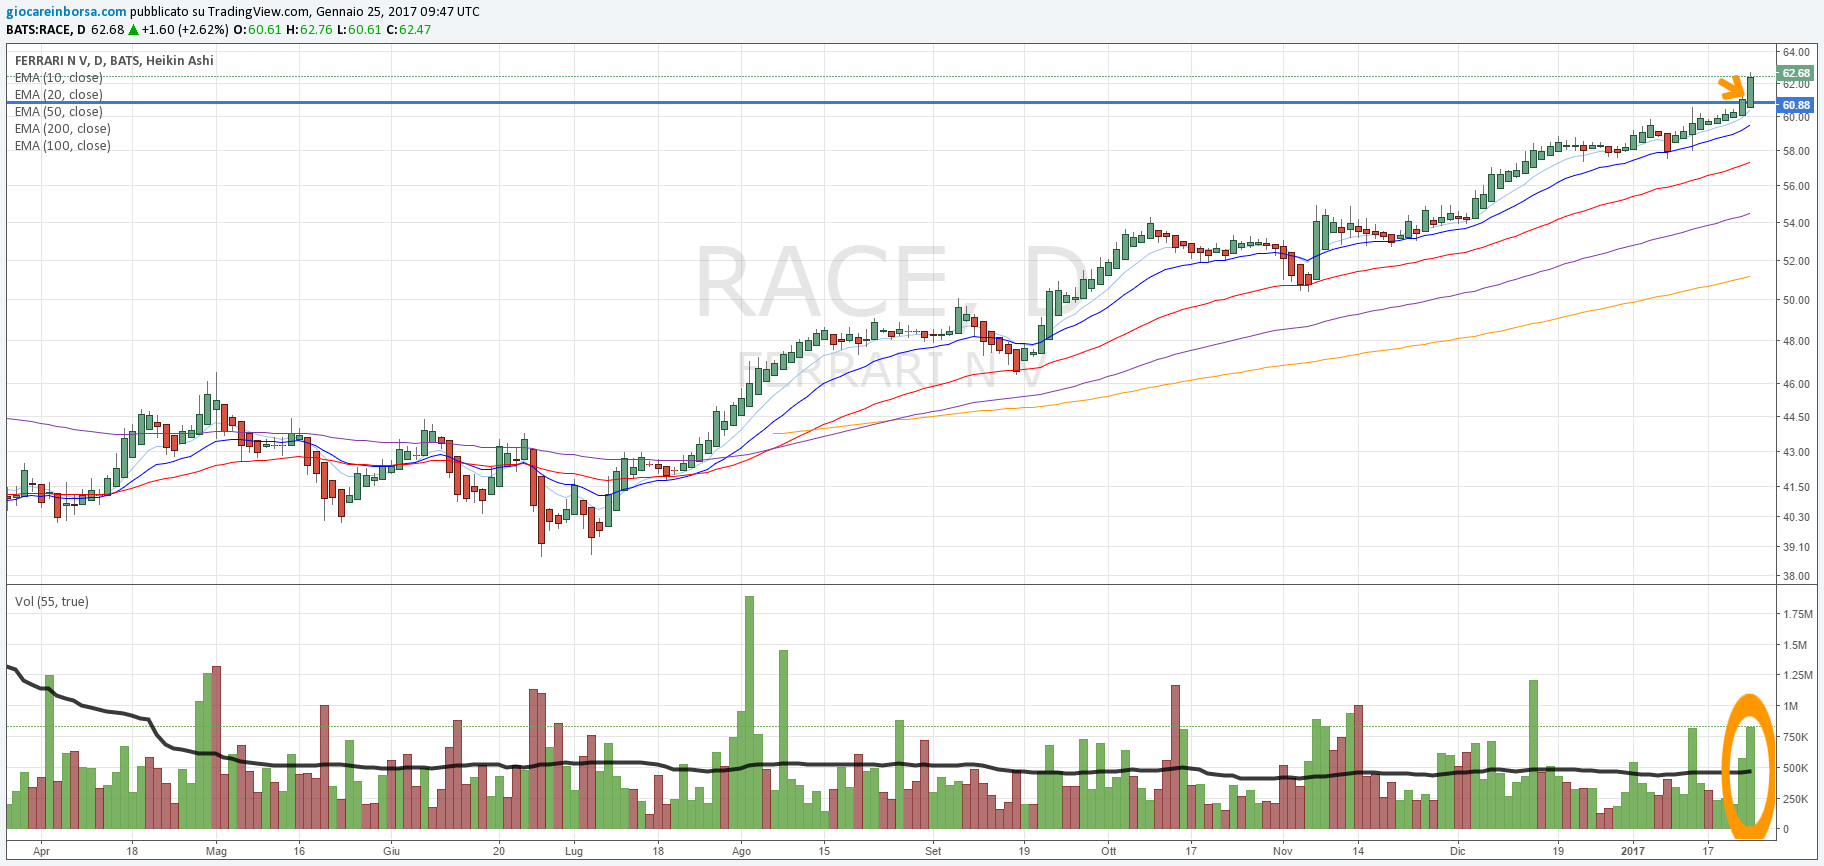The width and height of the screenshot is (1824, 866).
Task: Click the Gennaio 25, 2017 09:47 UTC timestamp
Action: tap(398, 12)
